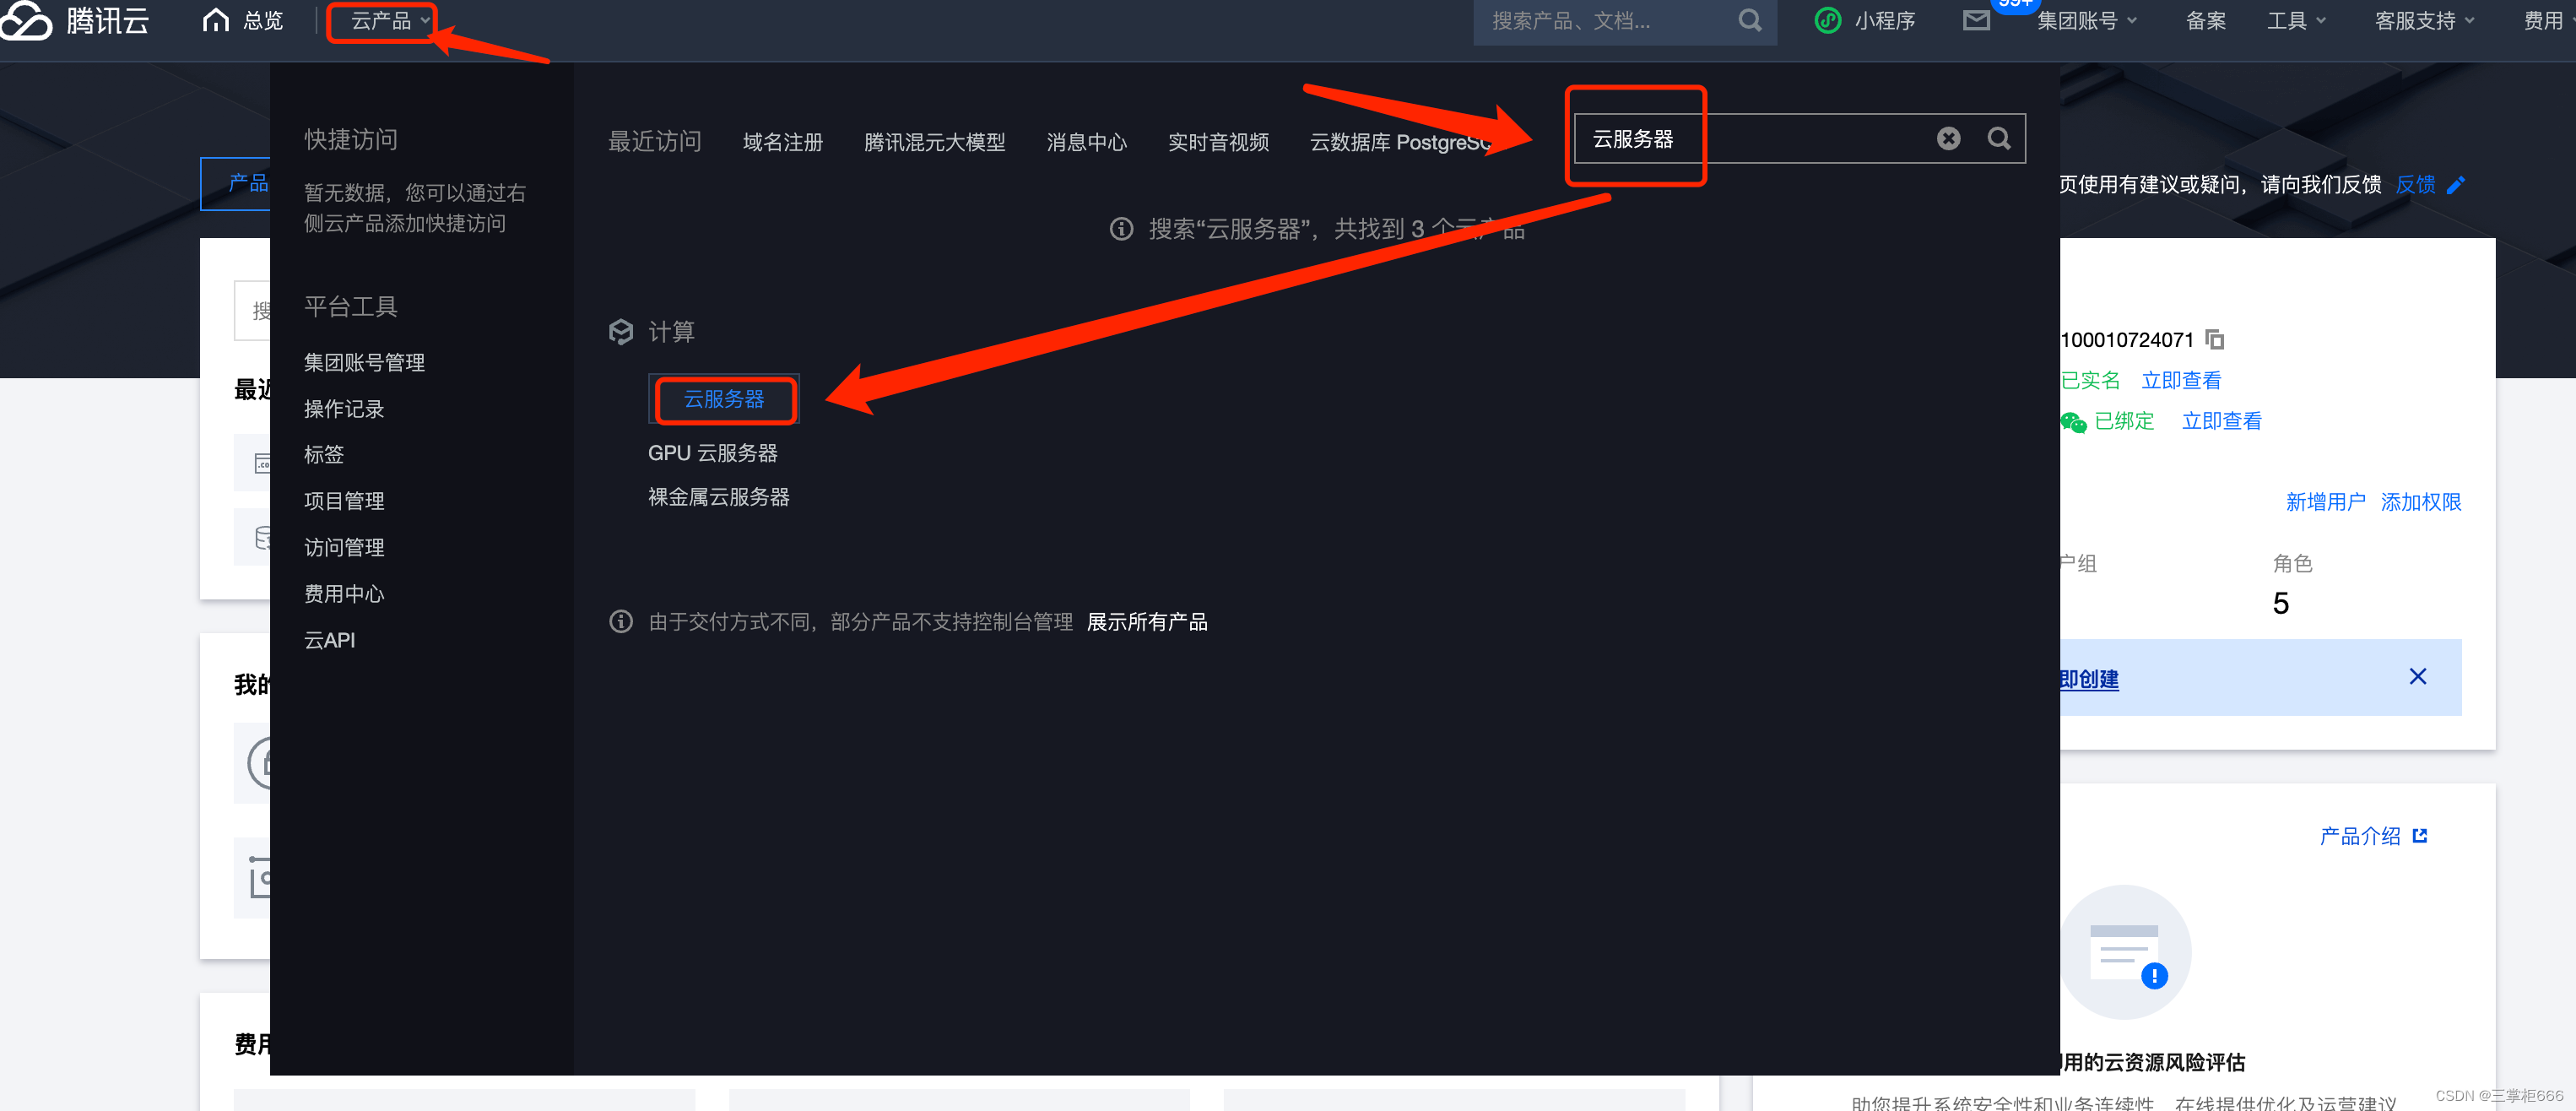Open 标签 platform tool
Image resolution: width=2576 pixels, height=1111 pixels.
point(324,454)
